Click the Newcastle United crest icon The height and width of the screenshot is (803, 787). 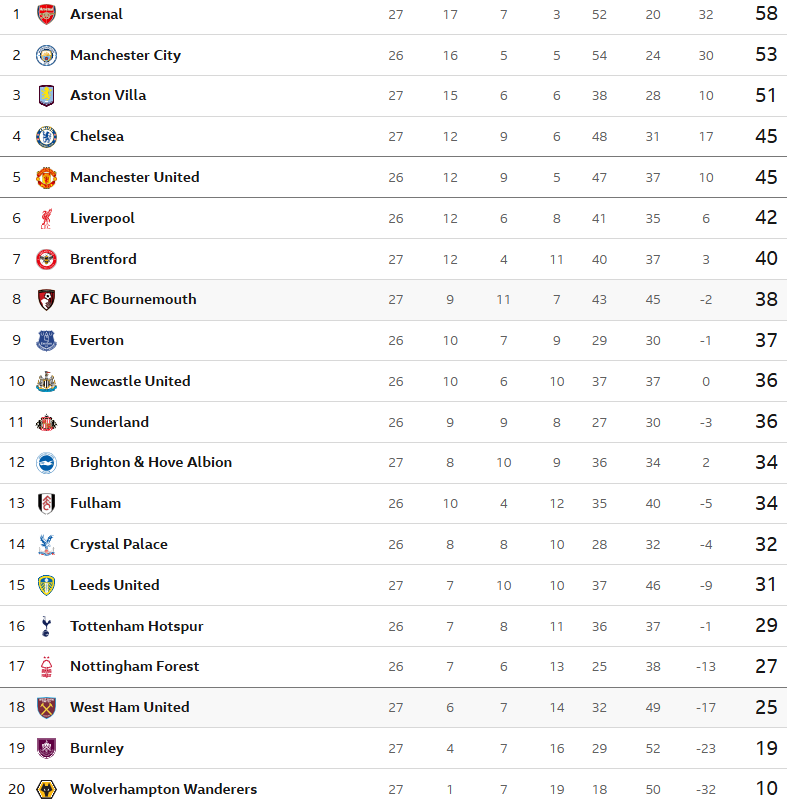46,382
